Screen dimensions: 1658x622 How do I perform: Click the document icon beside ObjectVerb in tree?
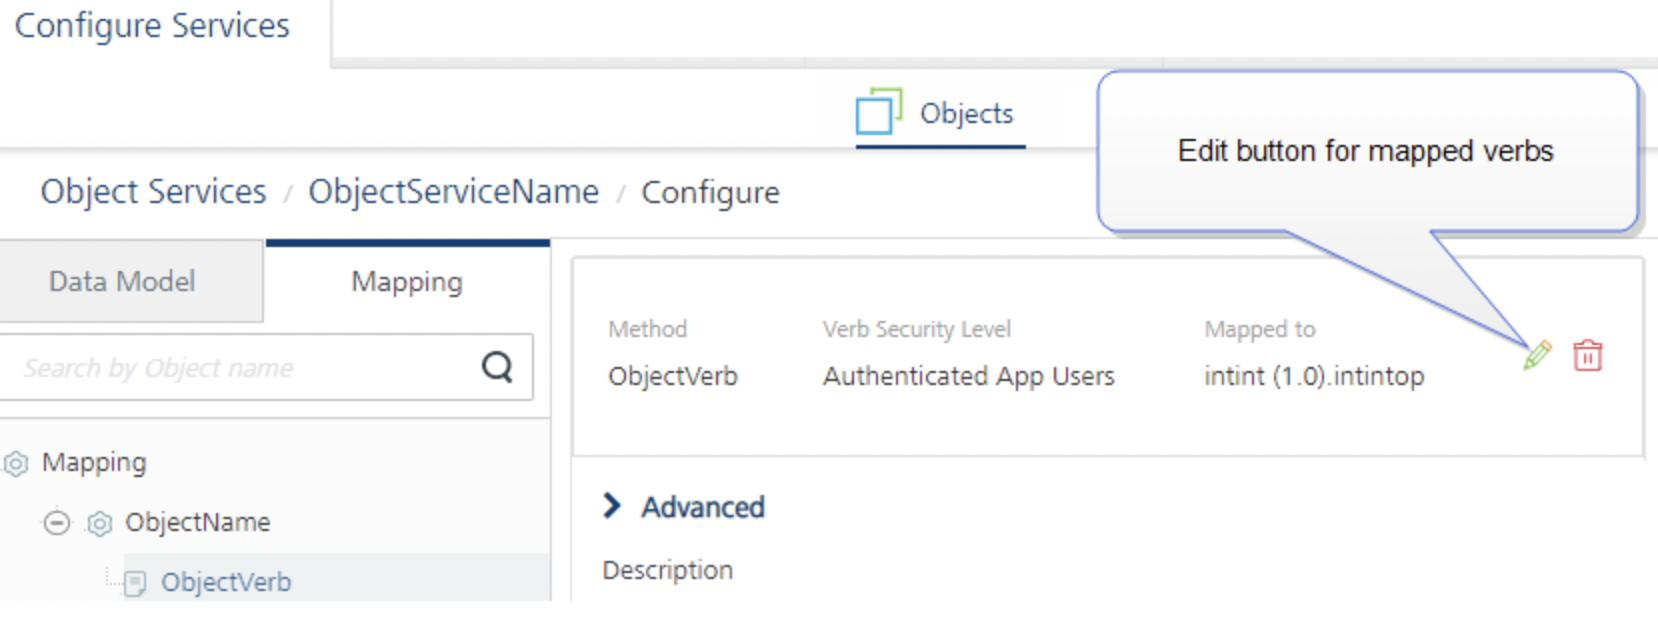135,583
